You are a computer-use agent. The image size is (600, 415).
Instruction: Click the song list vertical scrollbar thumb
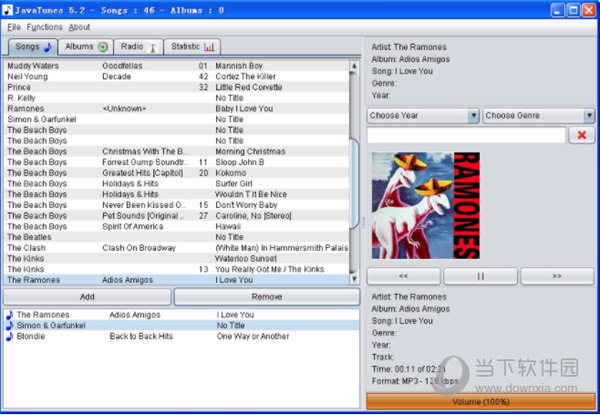(x=354, y=184)
